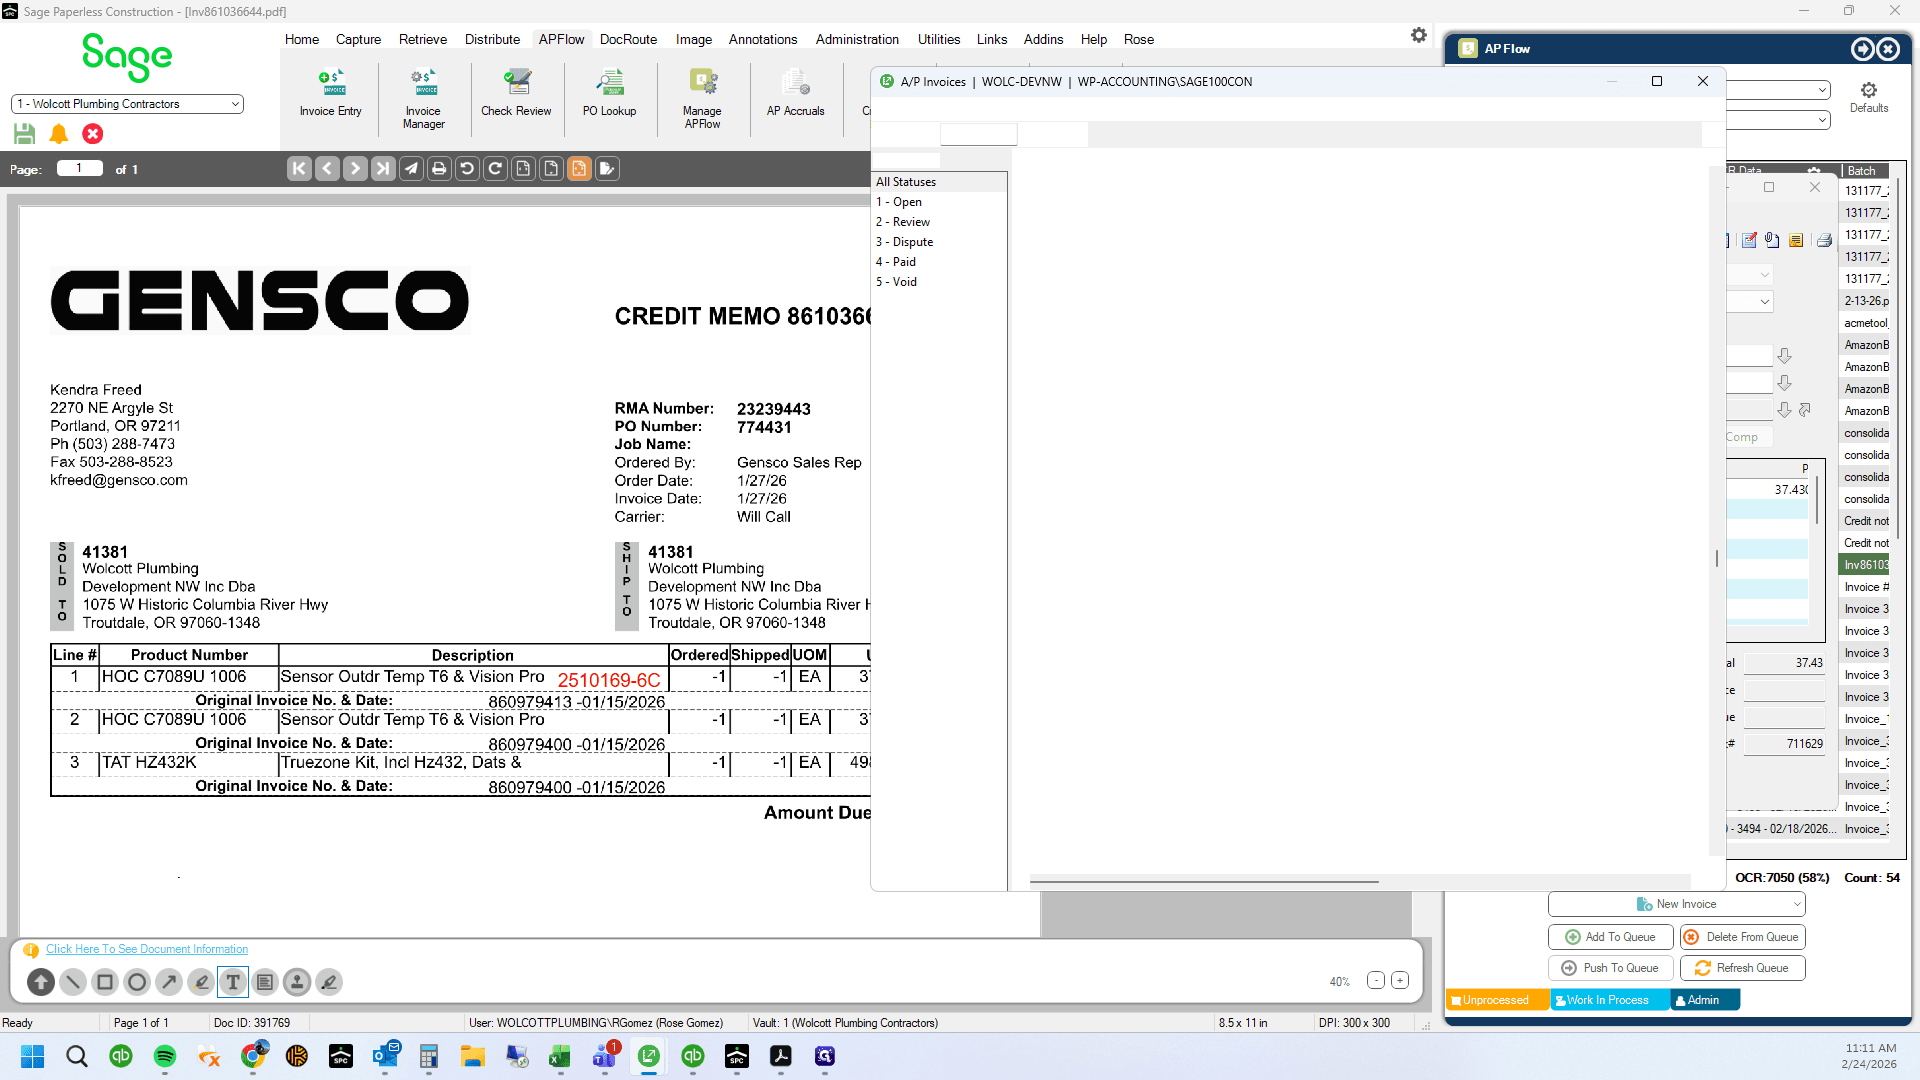Select the text annotation tool

pos(233,982)
